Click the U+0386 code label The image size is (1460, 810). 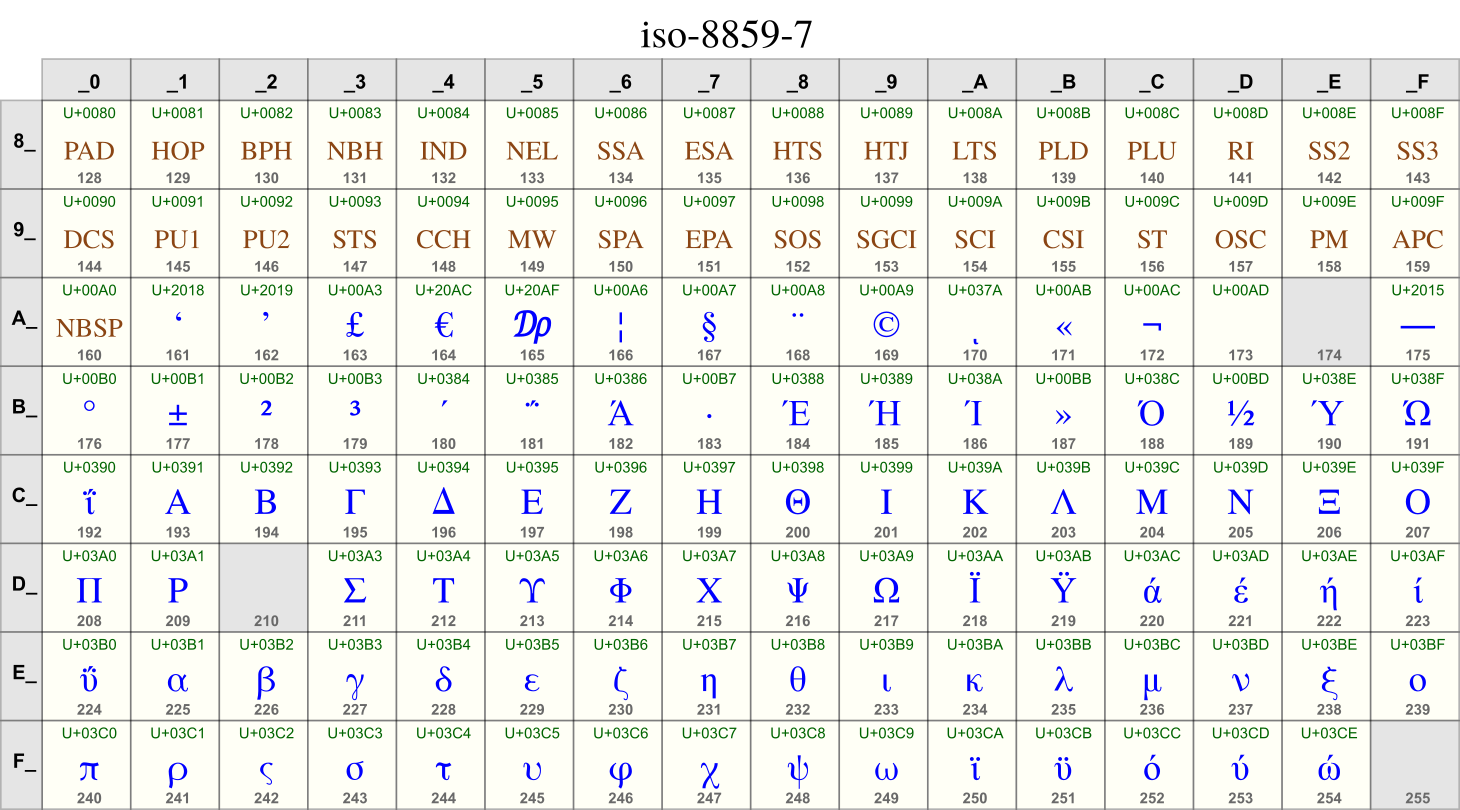point(620,378)
